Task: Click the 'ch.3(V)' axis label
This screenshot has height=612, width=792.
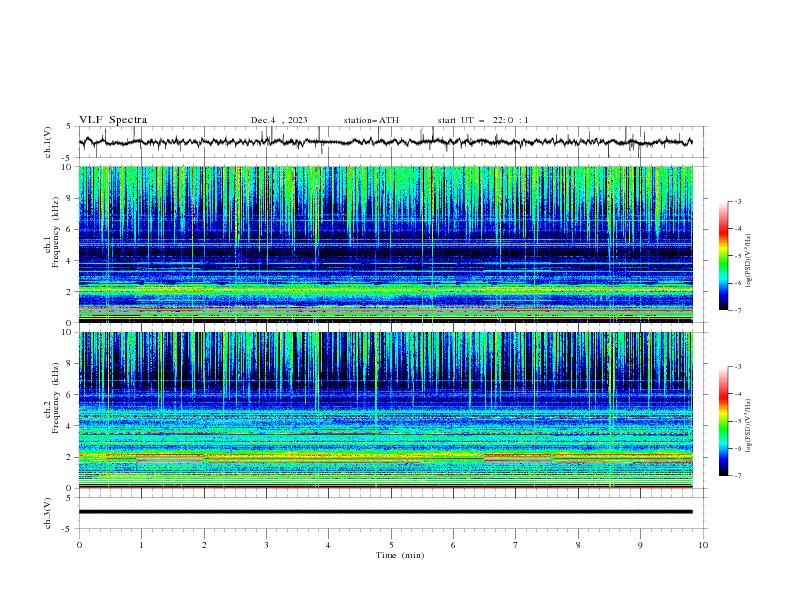Action: pyautogui.click(x=47, y=514)
